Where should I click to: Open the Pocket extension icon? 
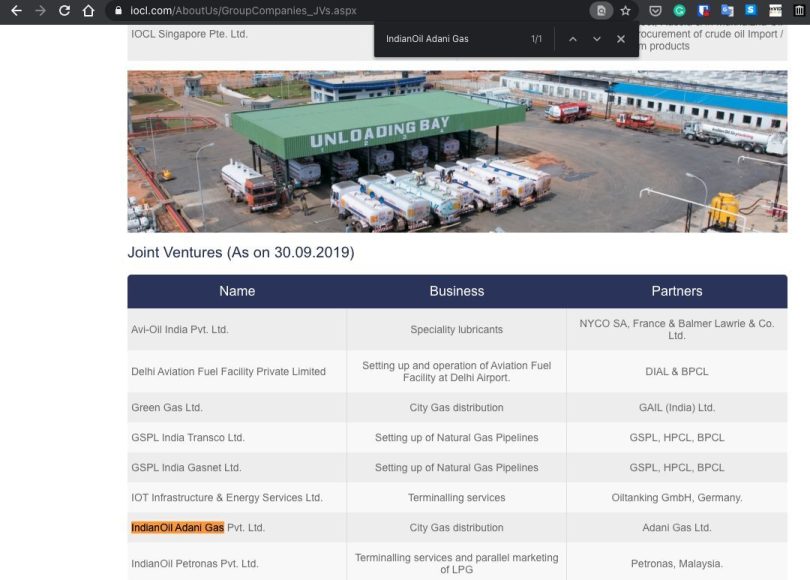[x=655, y=11]
